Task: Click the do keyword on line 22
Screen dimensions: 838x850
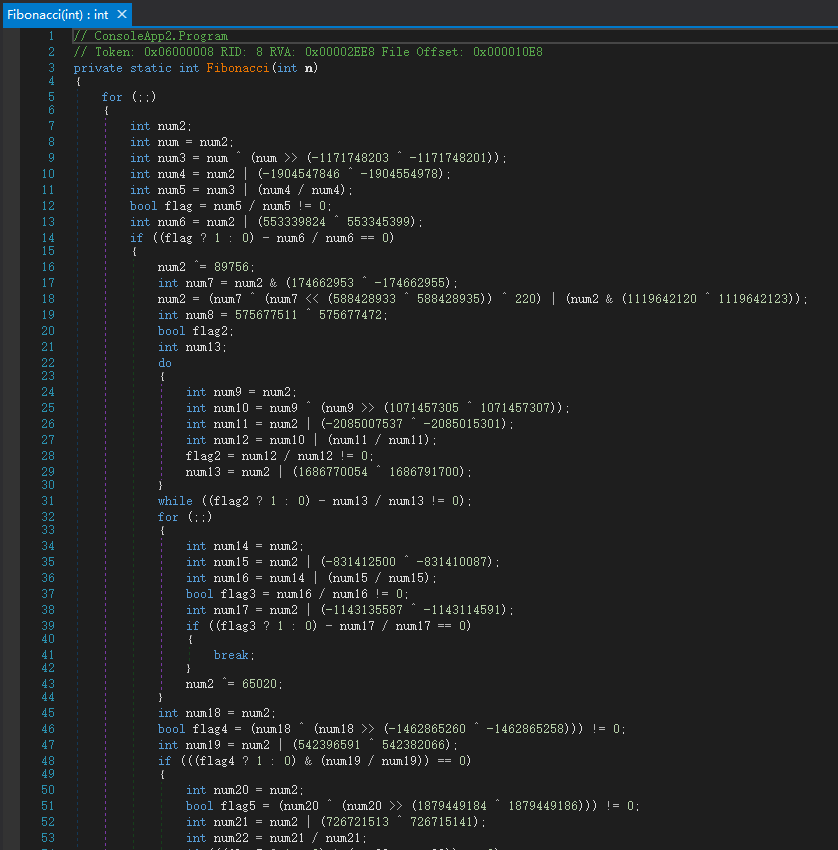Action: coord(165,363)
